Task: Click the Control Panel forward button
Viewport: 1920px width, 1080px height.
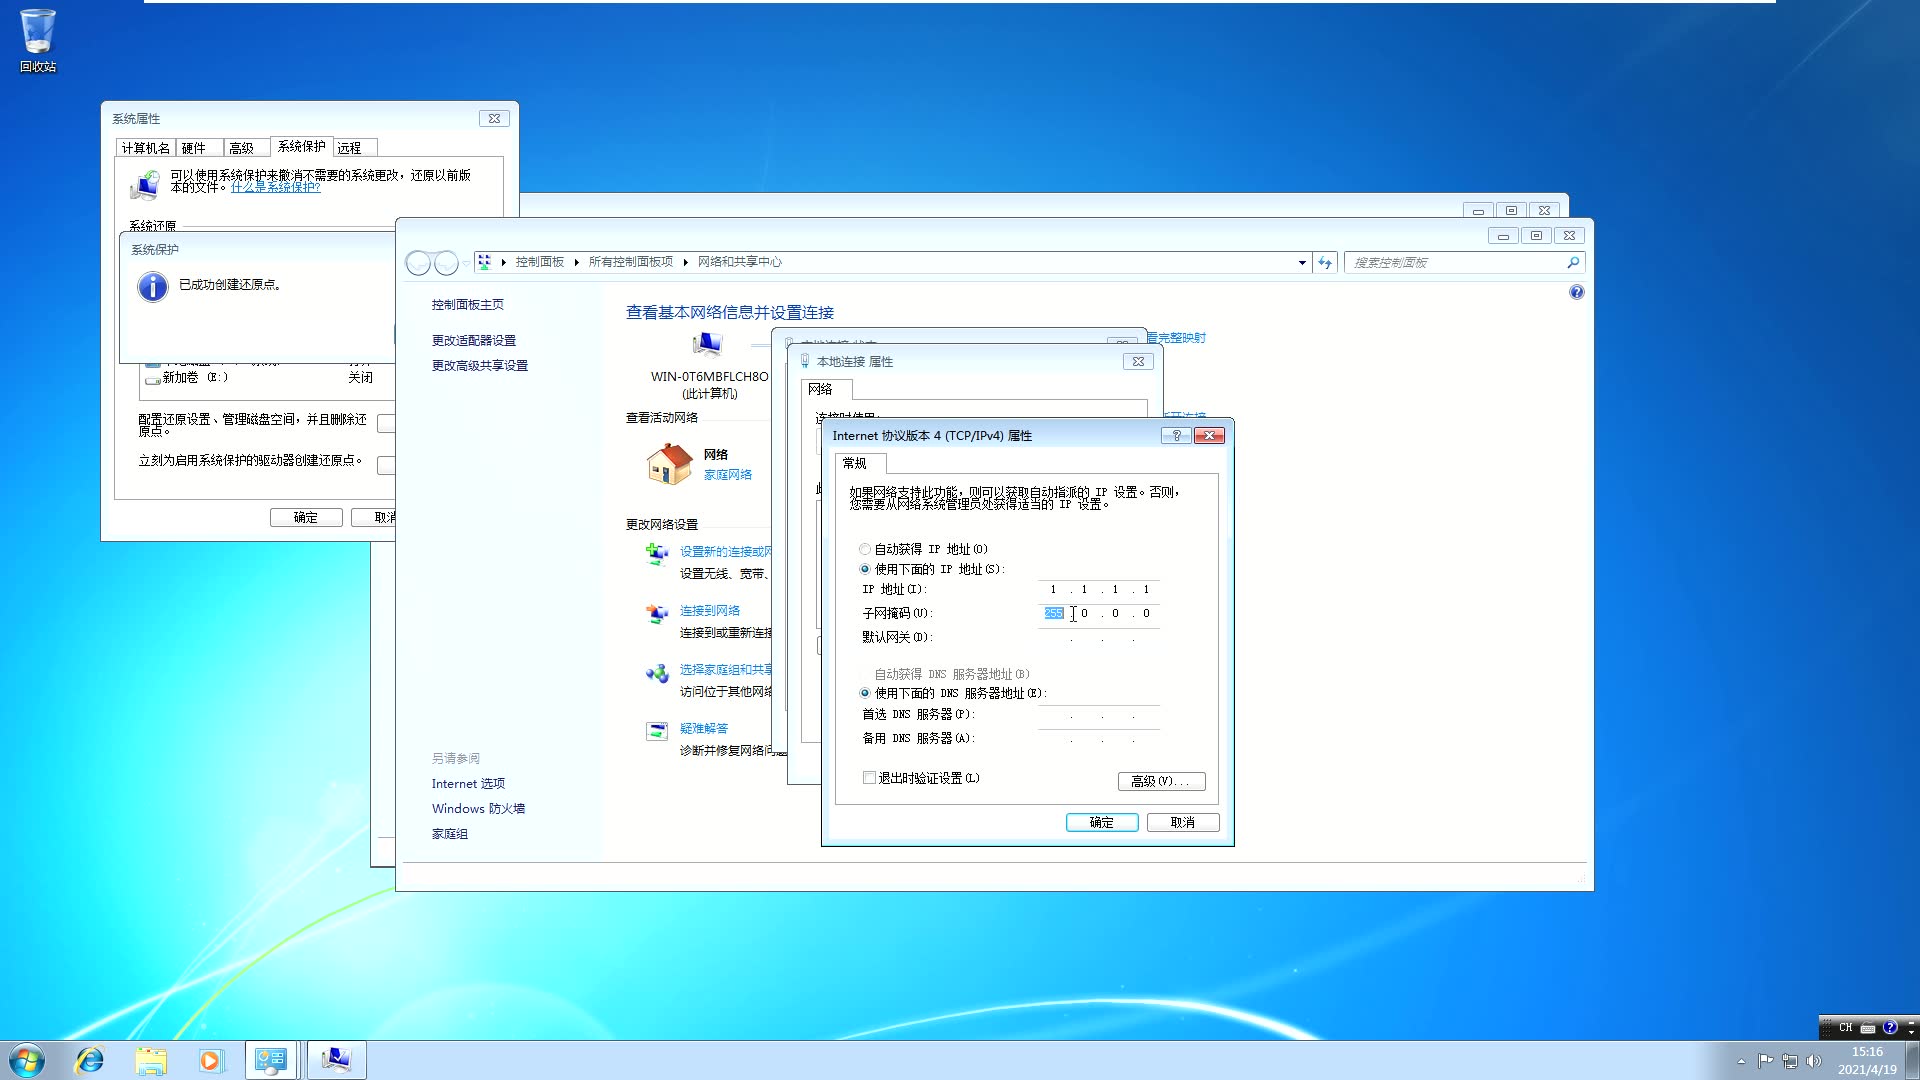Action: pos(447,262)
